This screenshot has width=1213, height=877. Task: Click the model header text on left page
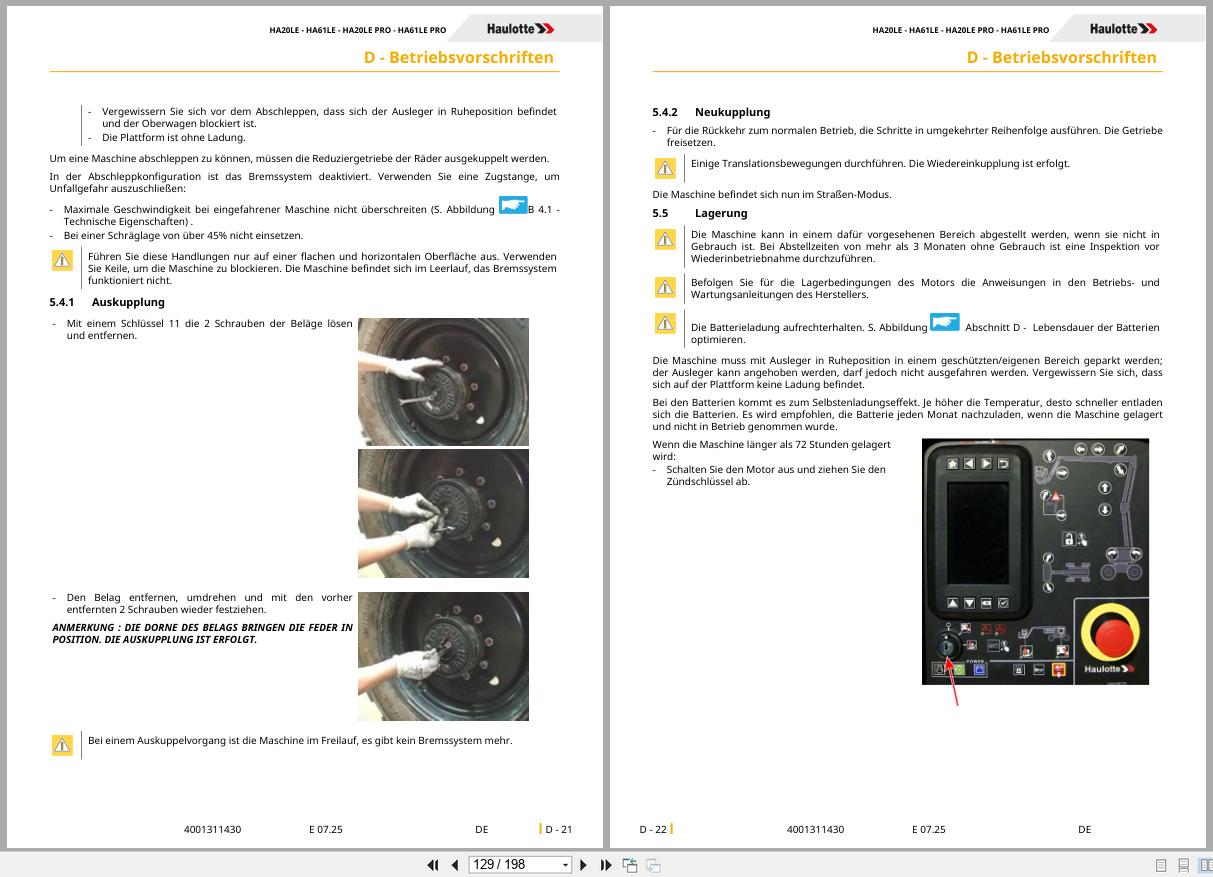tap(357, 30)
